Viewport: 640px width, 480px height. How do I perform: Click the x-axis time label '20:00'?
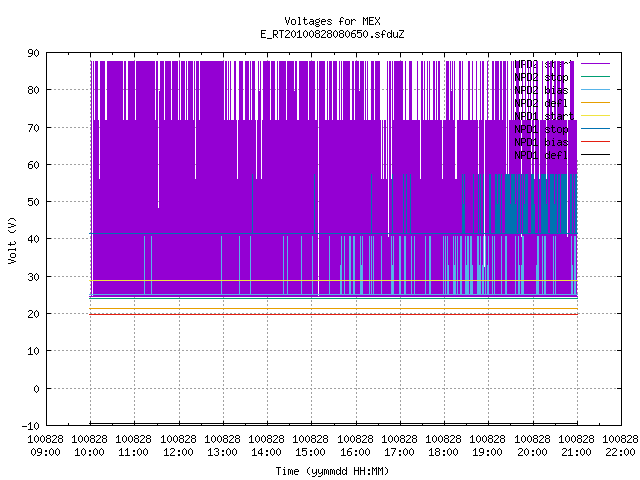533,453
